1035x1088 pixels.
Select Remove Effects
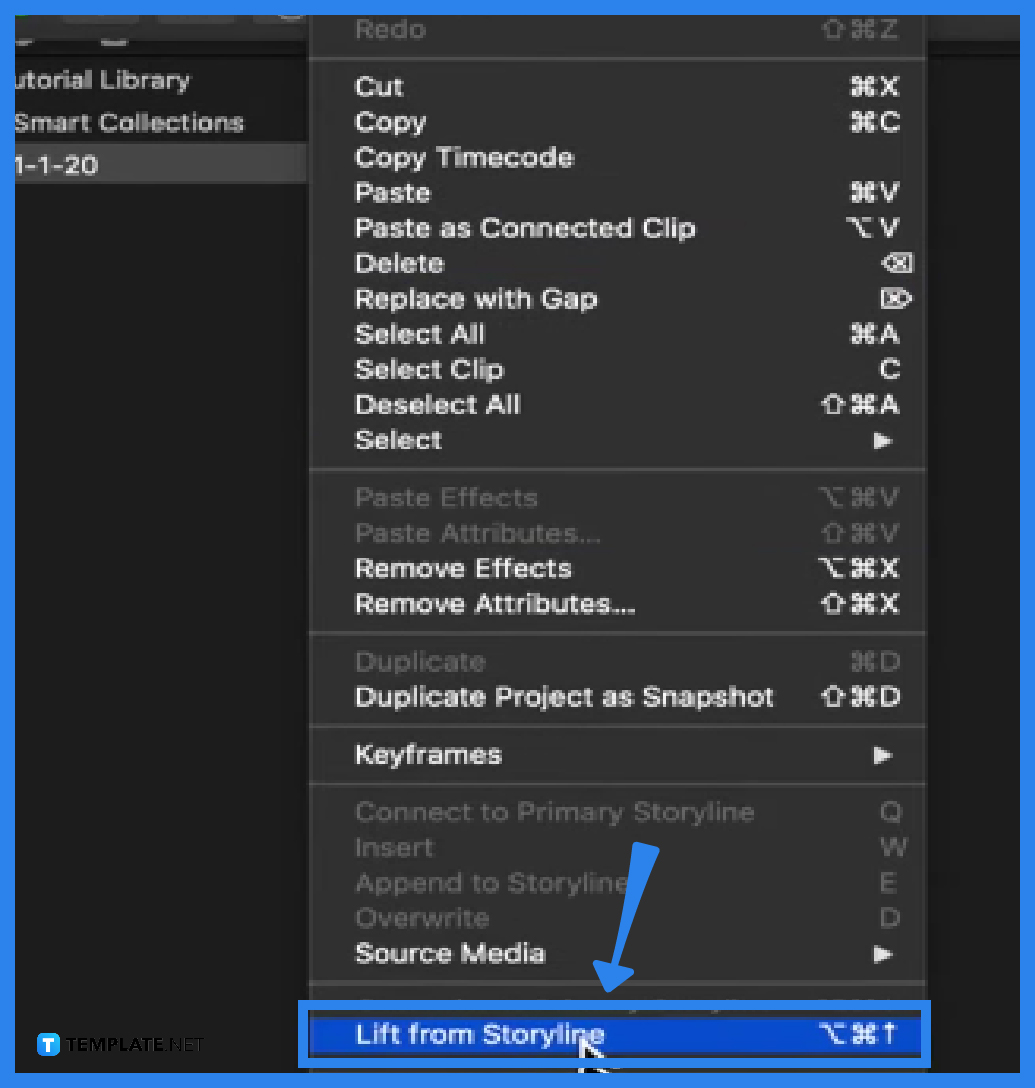click(x=463, y=568)
